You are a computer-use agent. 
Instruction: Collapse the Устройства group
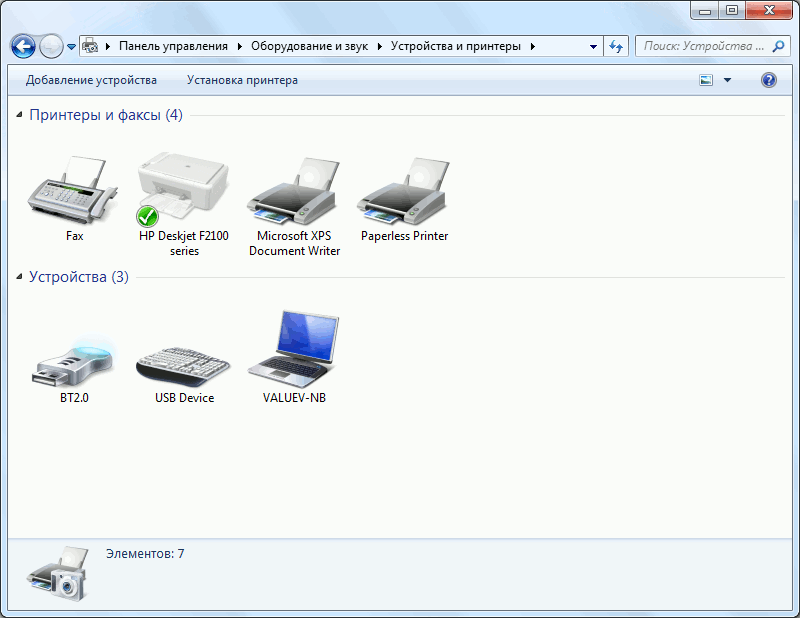coord(20,278)
